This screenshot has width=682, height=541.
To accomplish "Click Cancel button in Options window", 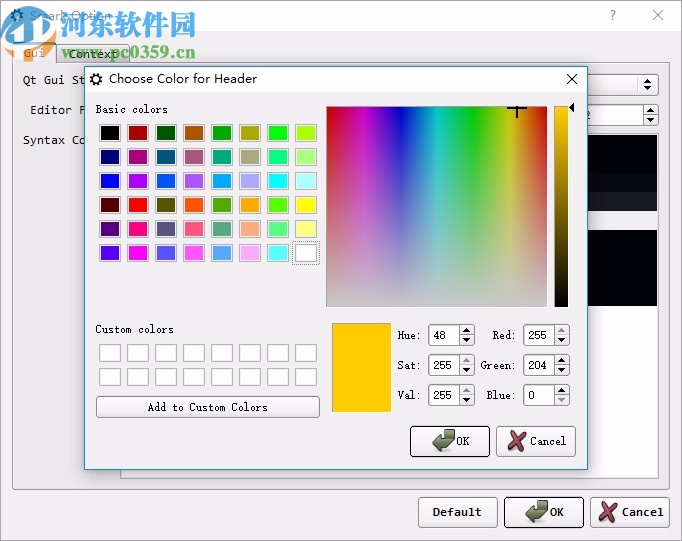I will click(x=630, y=512).
